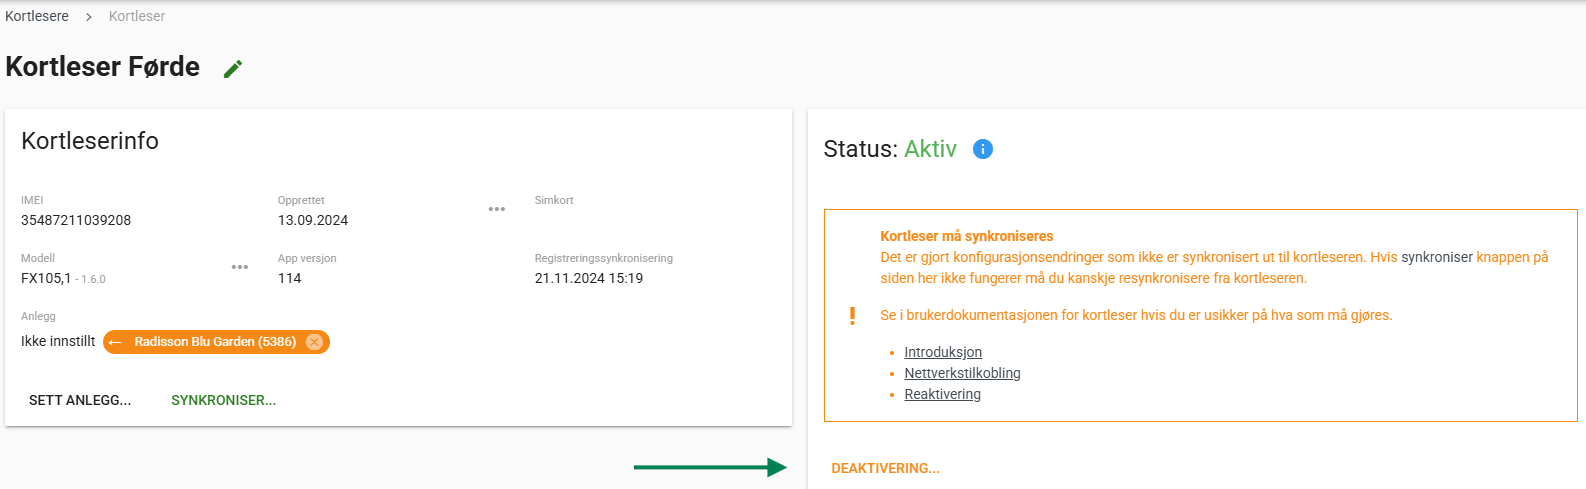
Task: Open the status info icon beside Aktiv
Action: point(983,149)
